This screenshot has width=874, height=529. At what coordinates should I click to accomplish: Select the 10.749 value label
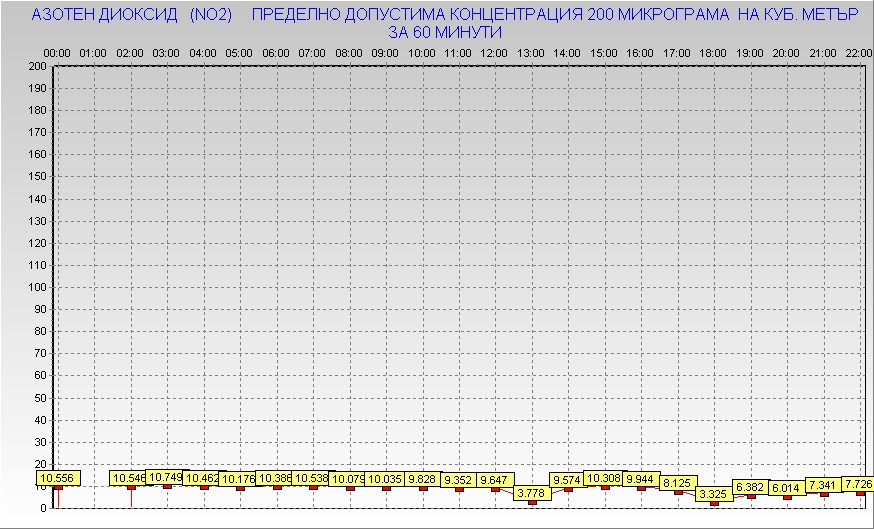pos(166,477)
